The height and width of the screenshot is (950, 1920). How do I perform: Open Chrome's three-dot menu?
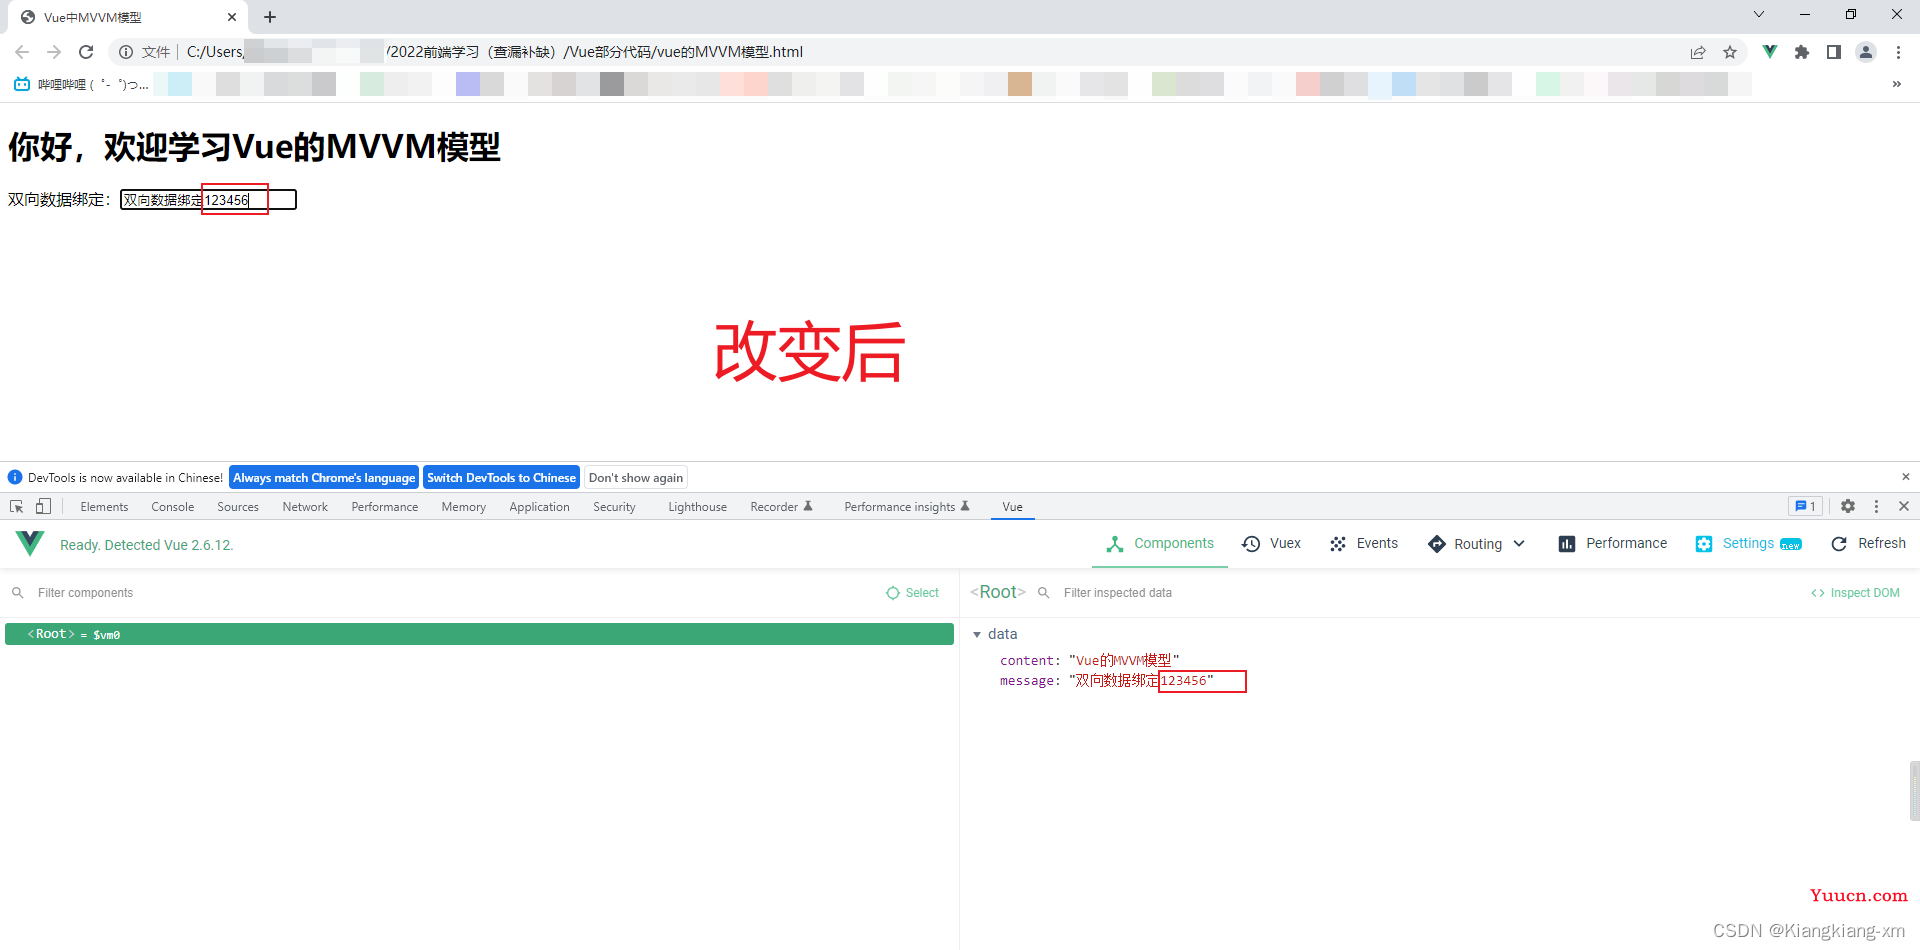coord(1898,52)
